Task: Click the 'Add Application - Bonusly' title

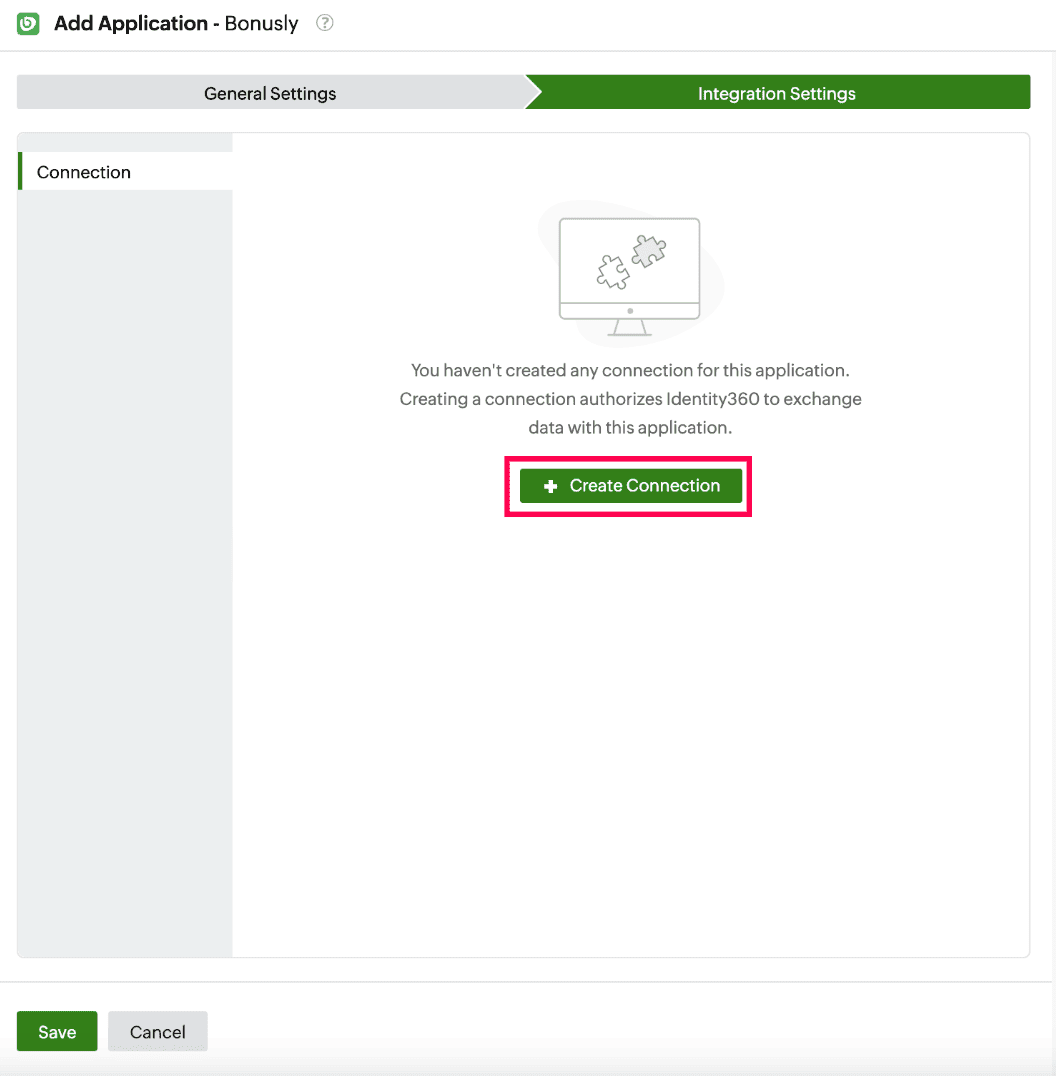Action: pyautogui.click(x=176, y=23)
